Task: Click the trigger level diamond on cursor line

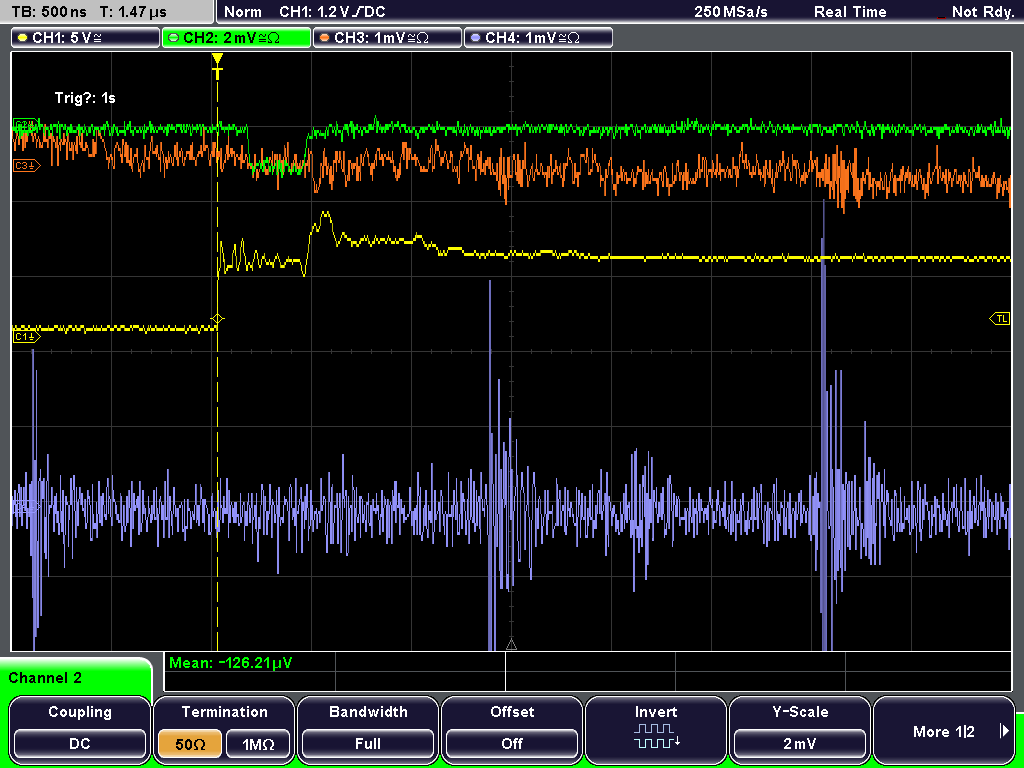Action: pyautogui.click(x=217, y=319)
